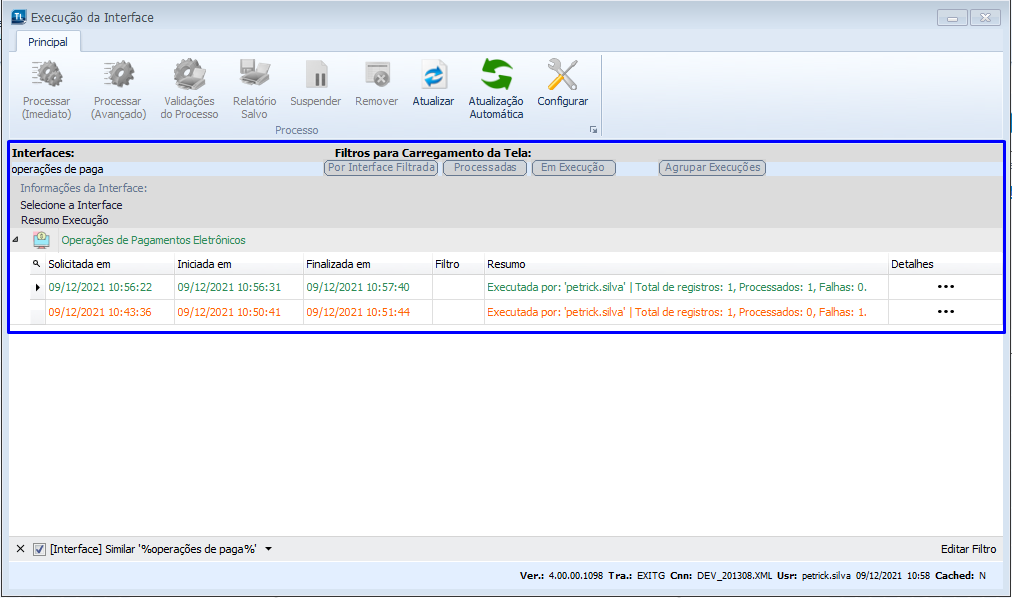
Task: Remove filter with the X button
Action: [x=21, y=549]
